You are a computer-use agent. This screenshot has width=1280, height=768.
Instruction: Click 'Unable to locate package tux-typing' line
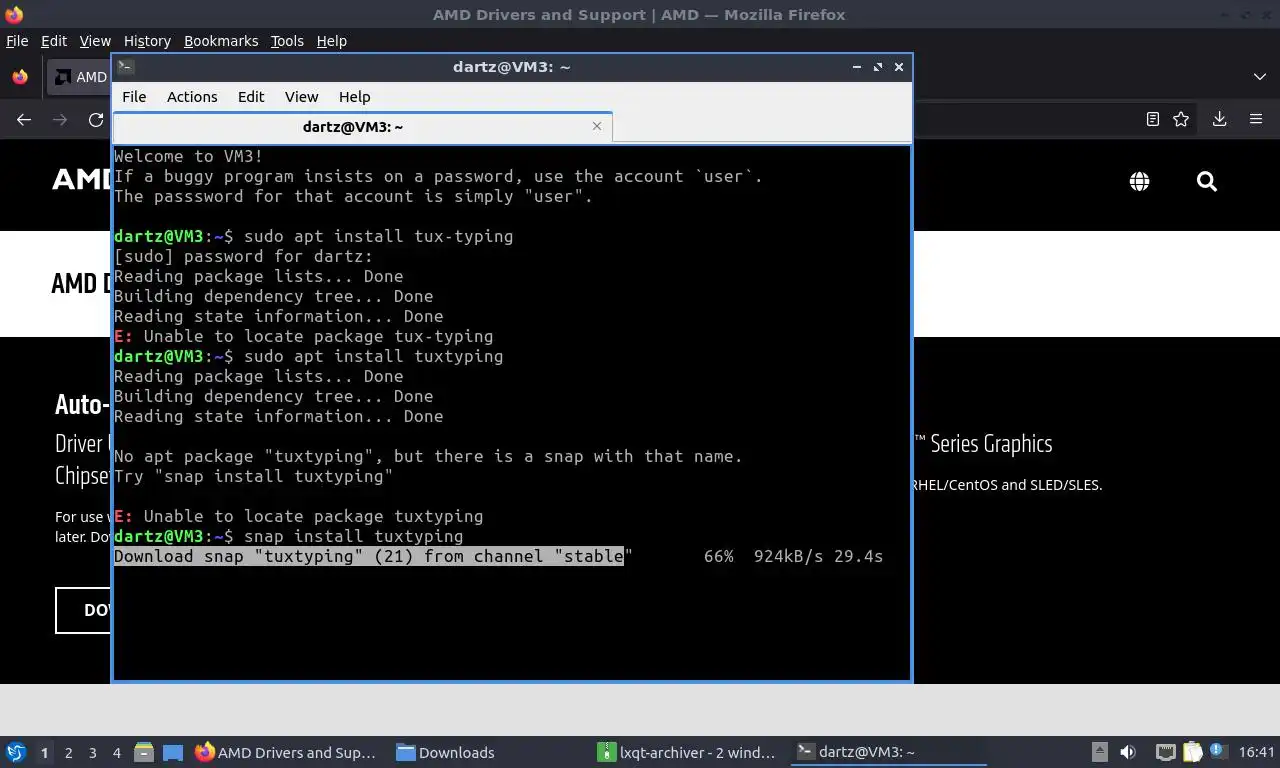(x=303, y=336)
